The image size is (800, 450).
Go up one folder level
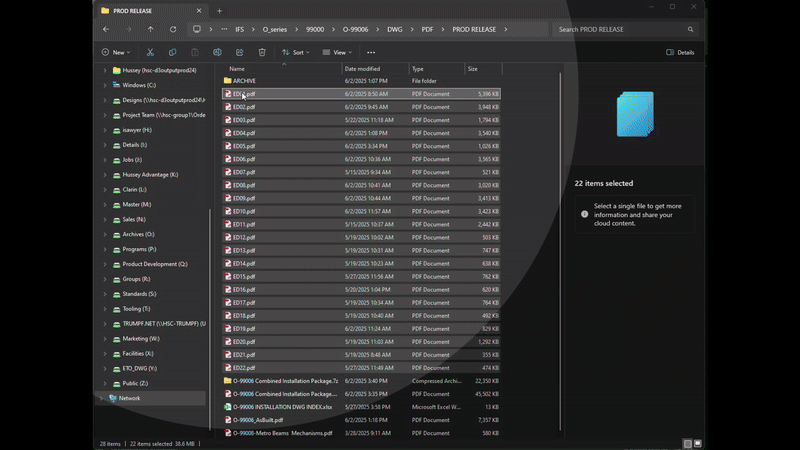coord(151,29)
